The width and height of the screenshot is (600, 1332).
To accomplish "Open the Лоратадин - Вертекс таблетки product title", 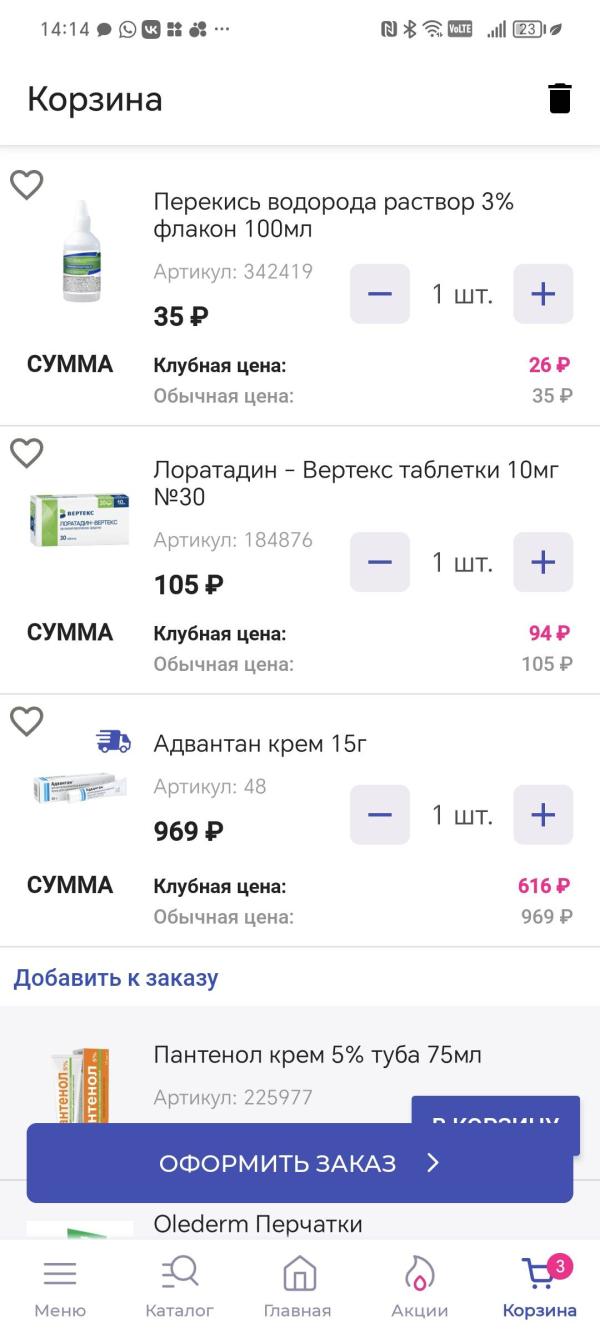I will coord(356,483).
